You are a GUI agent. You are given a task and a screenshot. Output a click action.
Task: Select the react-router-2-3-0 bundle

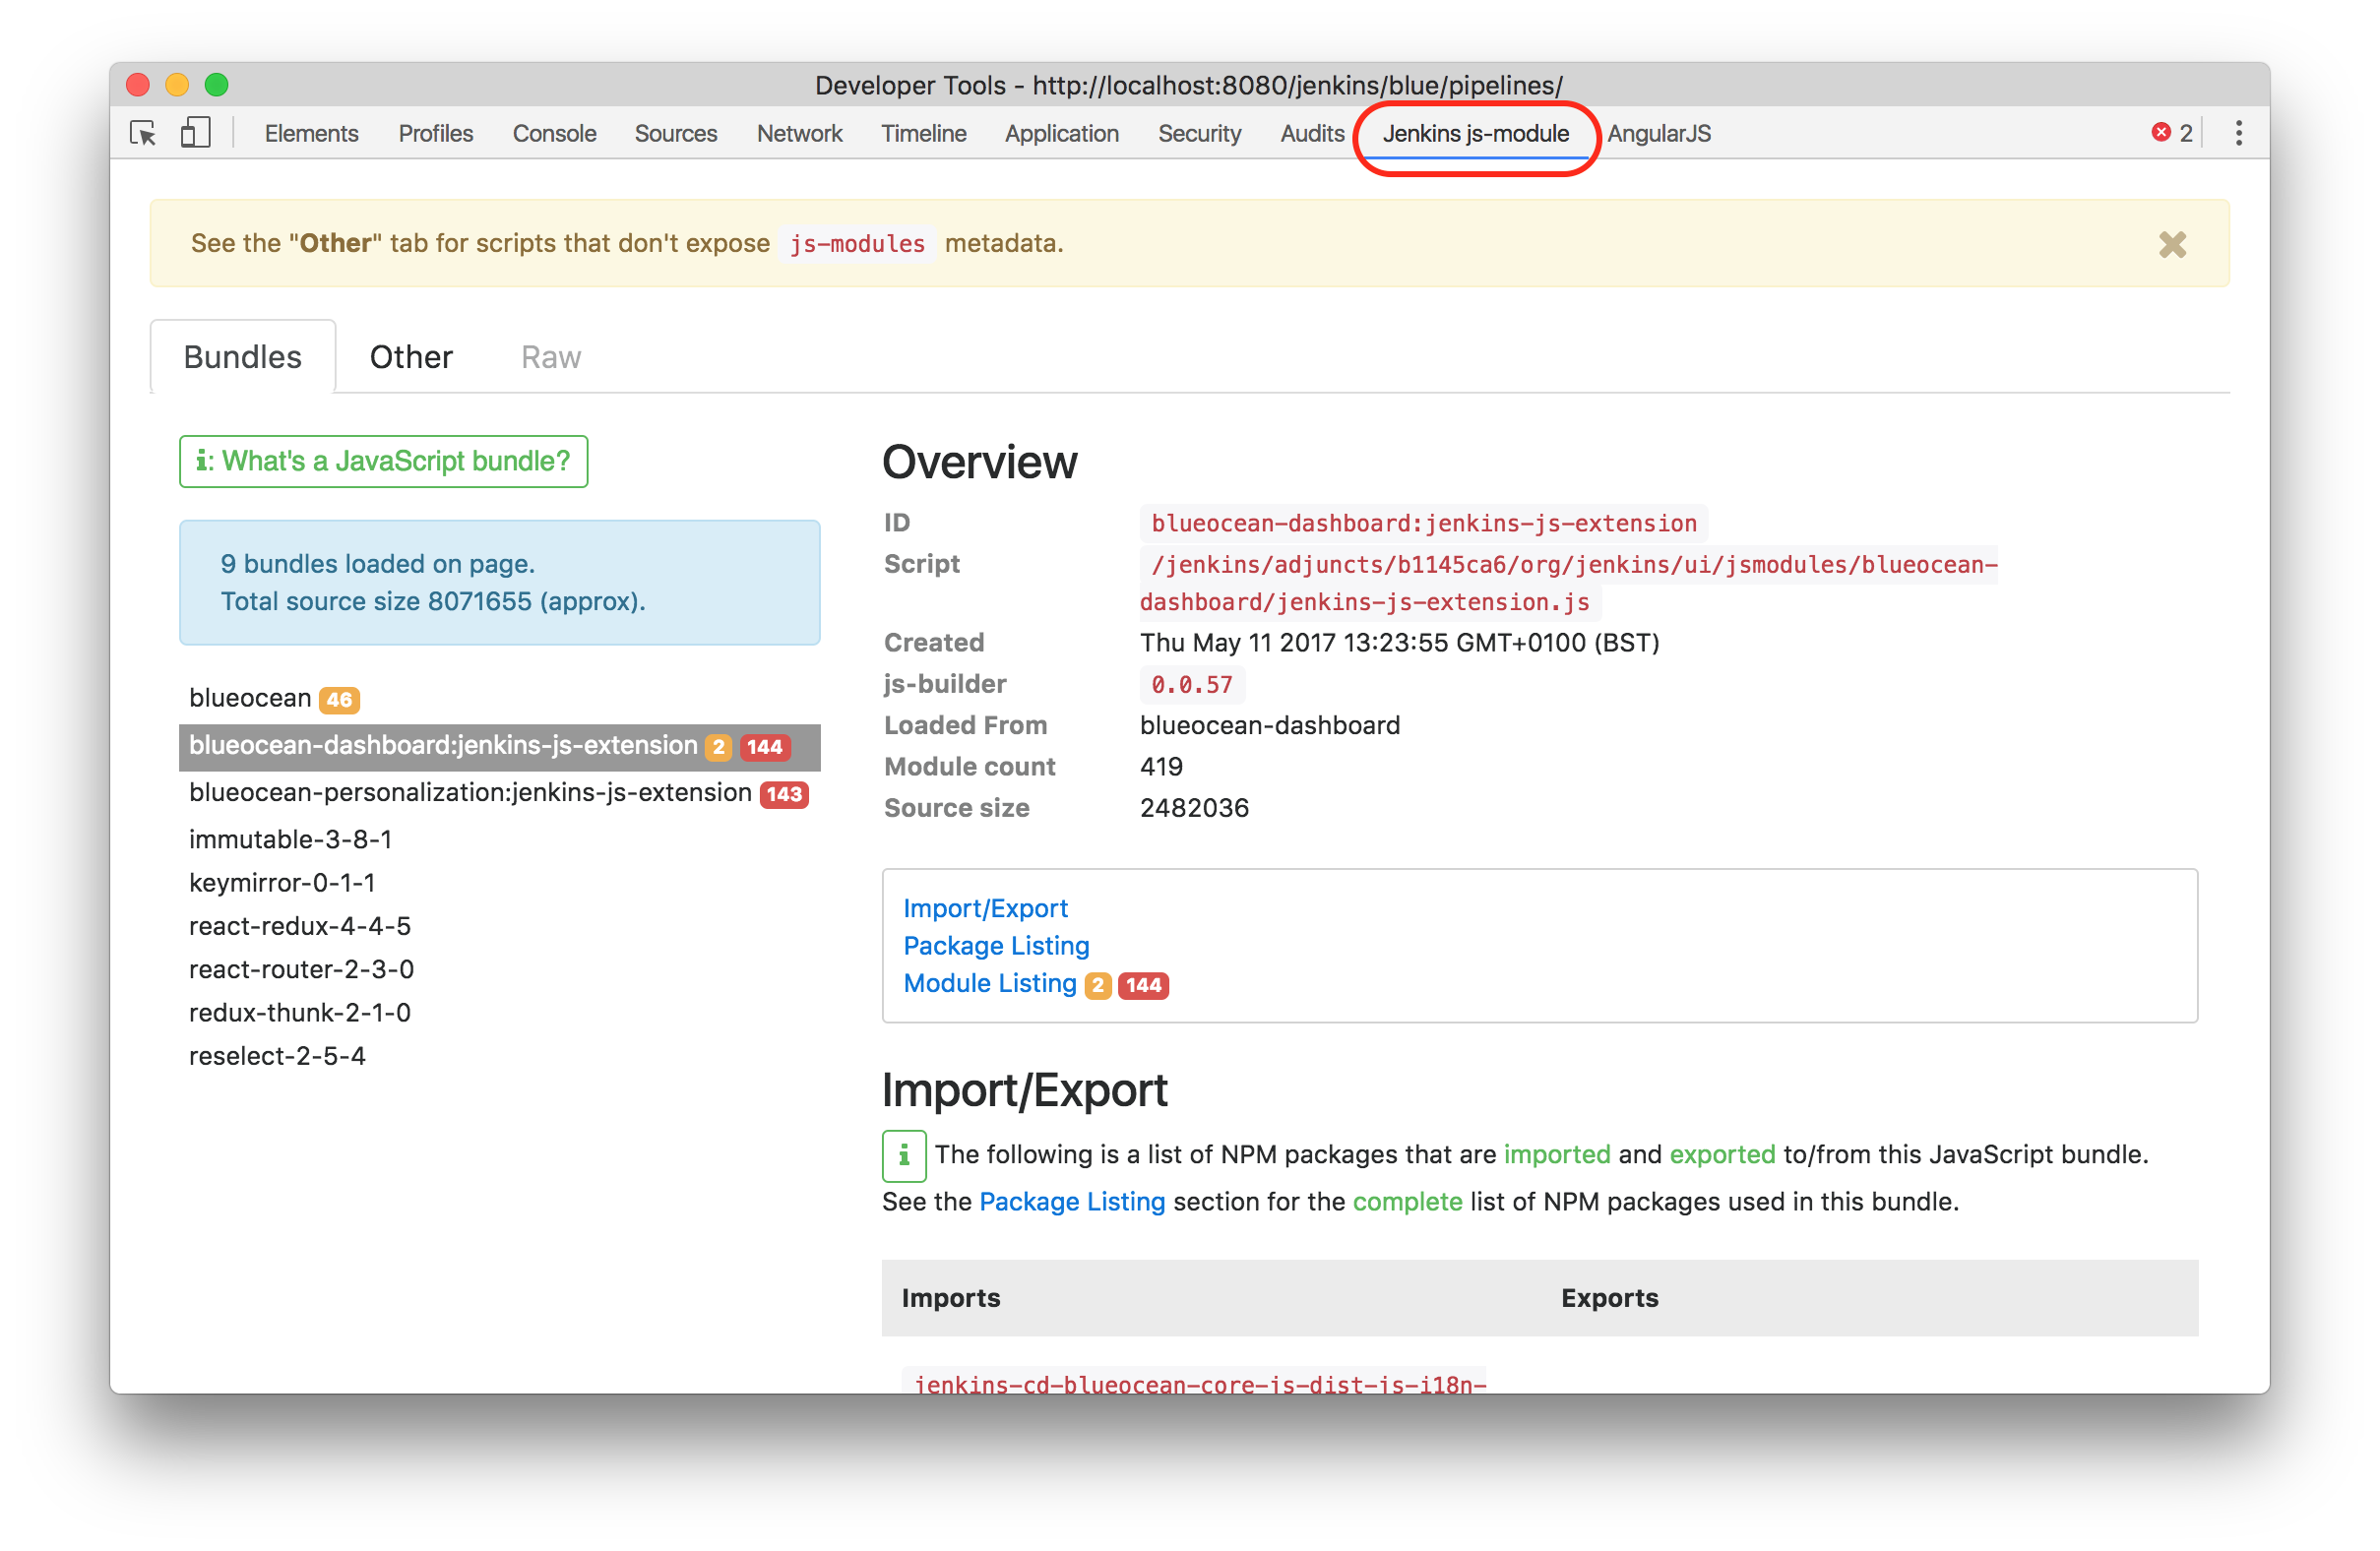pos(301,969)
